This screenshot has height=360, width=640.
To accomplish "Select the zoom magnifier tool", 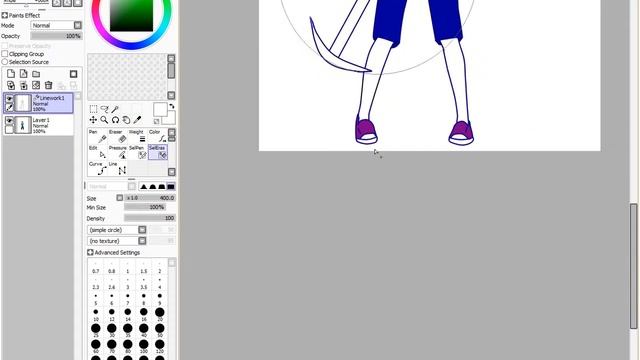I will point(104,120).
